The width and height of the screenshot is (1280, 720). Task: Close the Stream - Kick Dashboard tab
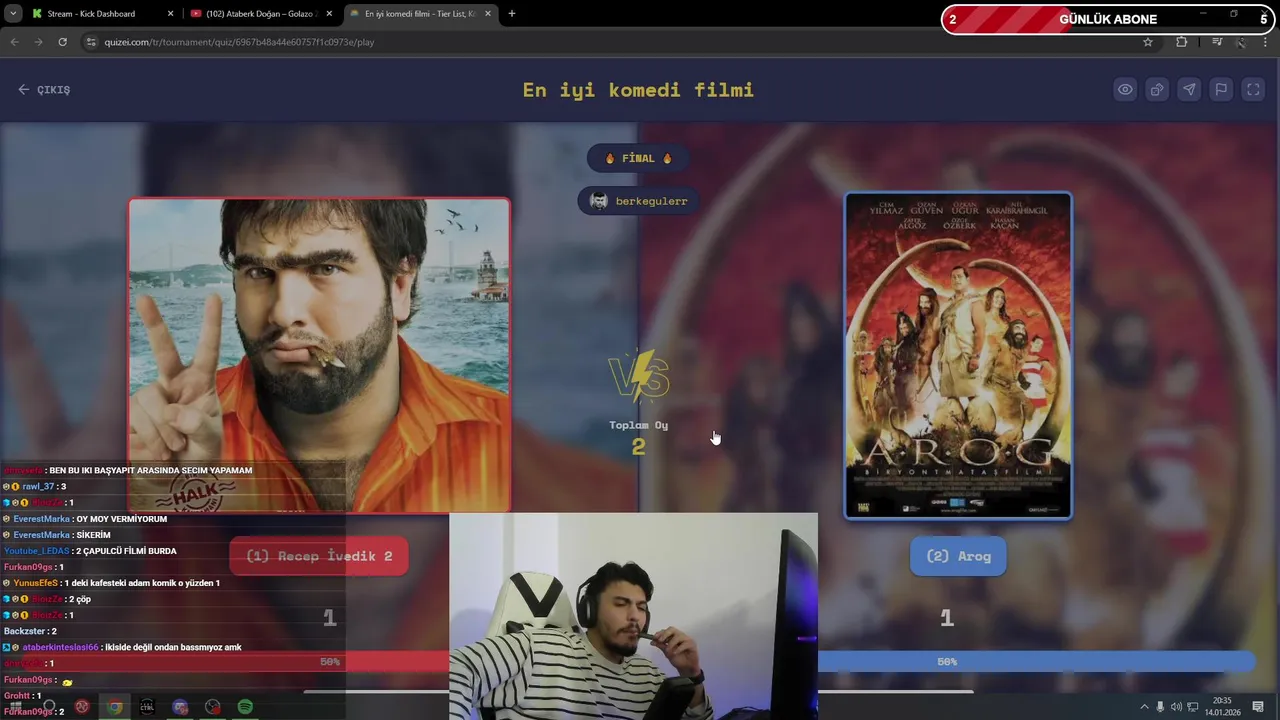(170, 14)
